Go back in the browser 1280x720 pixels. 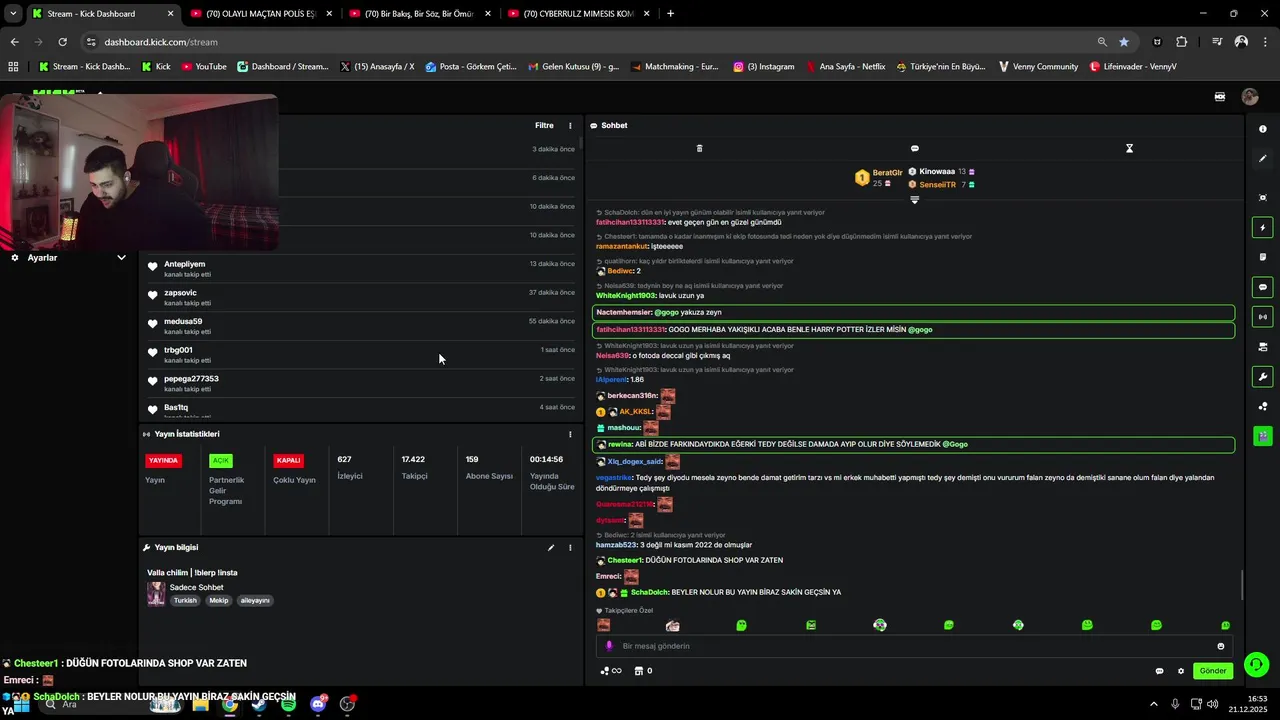point(14,42)
